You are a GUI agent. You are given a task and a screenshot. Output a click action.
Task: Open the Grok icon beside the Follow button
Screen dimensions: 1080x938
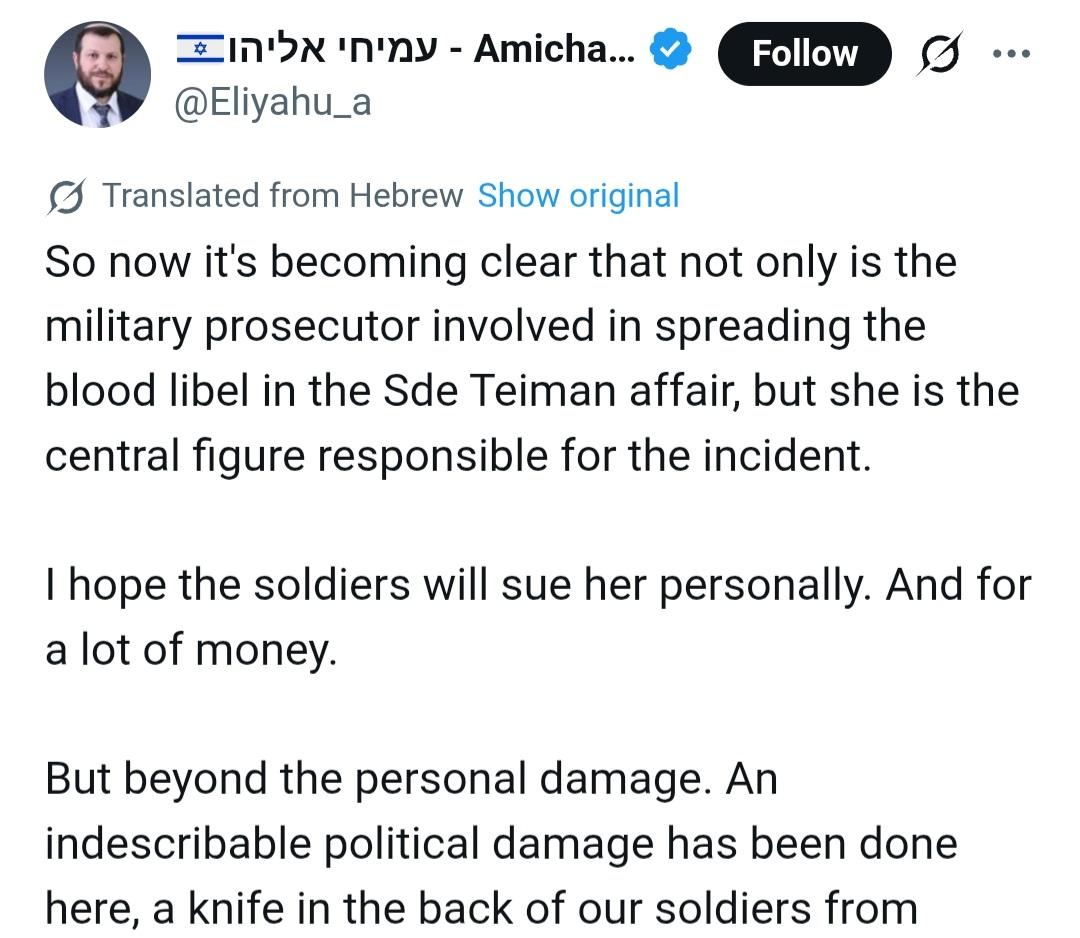pos(937,53)
